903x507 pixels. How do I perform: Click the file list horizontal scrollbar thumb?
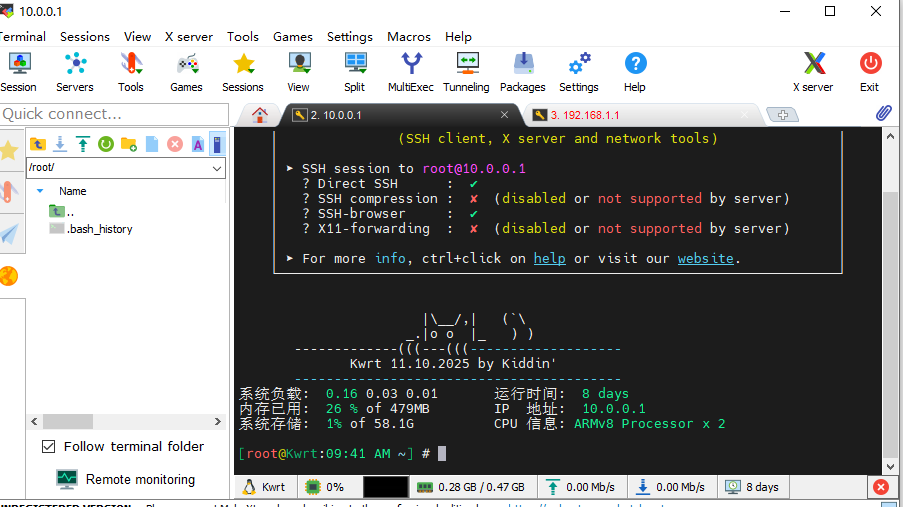pyautogui.click(x=68, y=422)
